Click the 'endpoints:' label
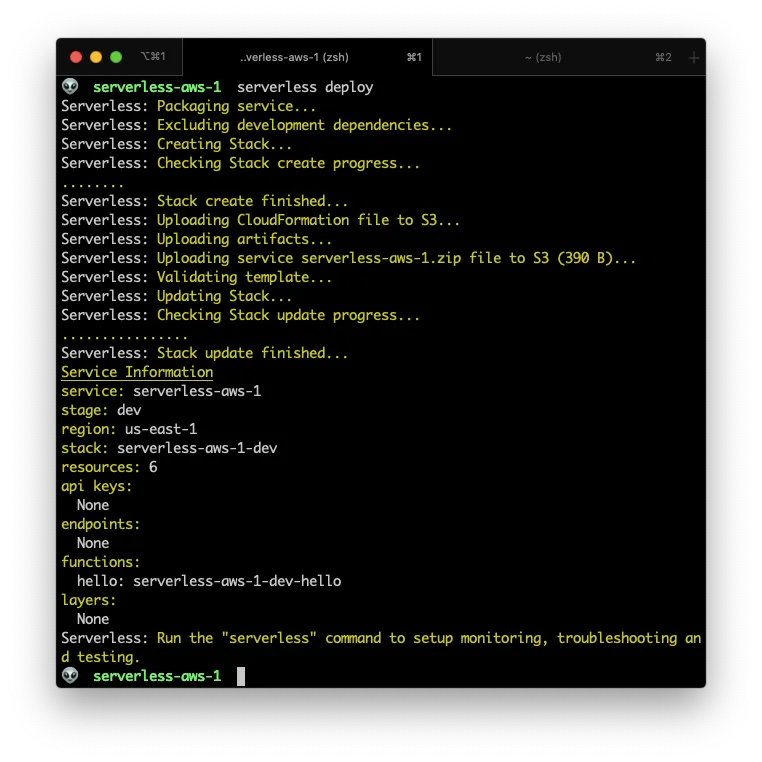762x762 pixels. point(101,524)
